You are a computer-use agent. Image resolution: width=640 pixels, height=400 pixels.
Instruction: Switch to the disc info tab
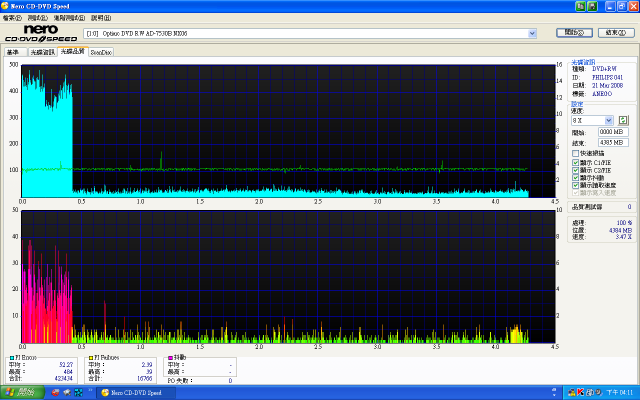pyautogui.click(x=42, y=52)
